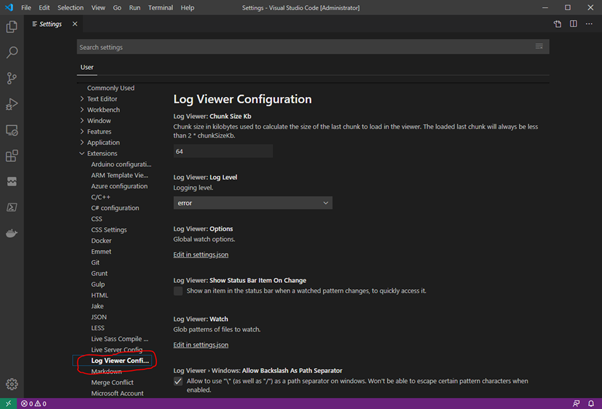
Task: Expand the Text Editor settings category
Action: coord(101,99)
